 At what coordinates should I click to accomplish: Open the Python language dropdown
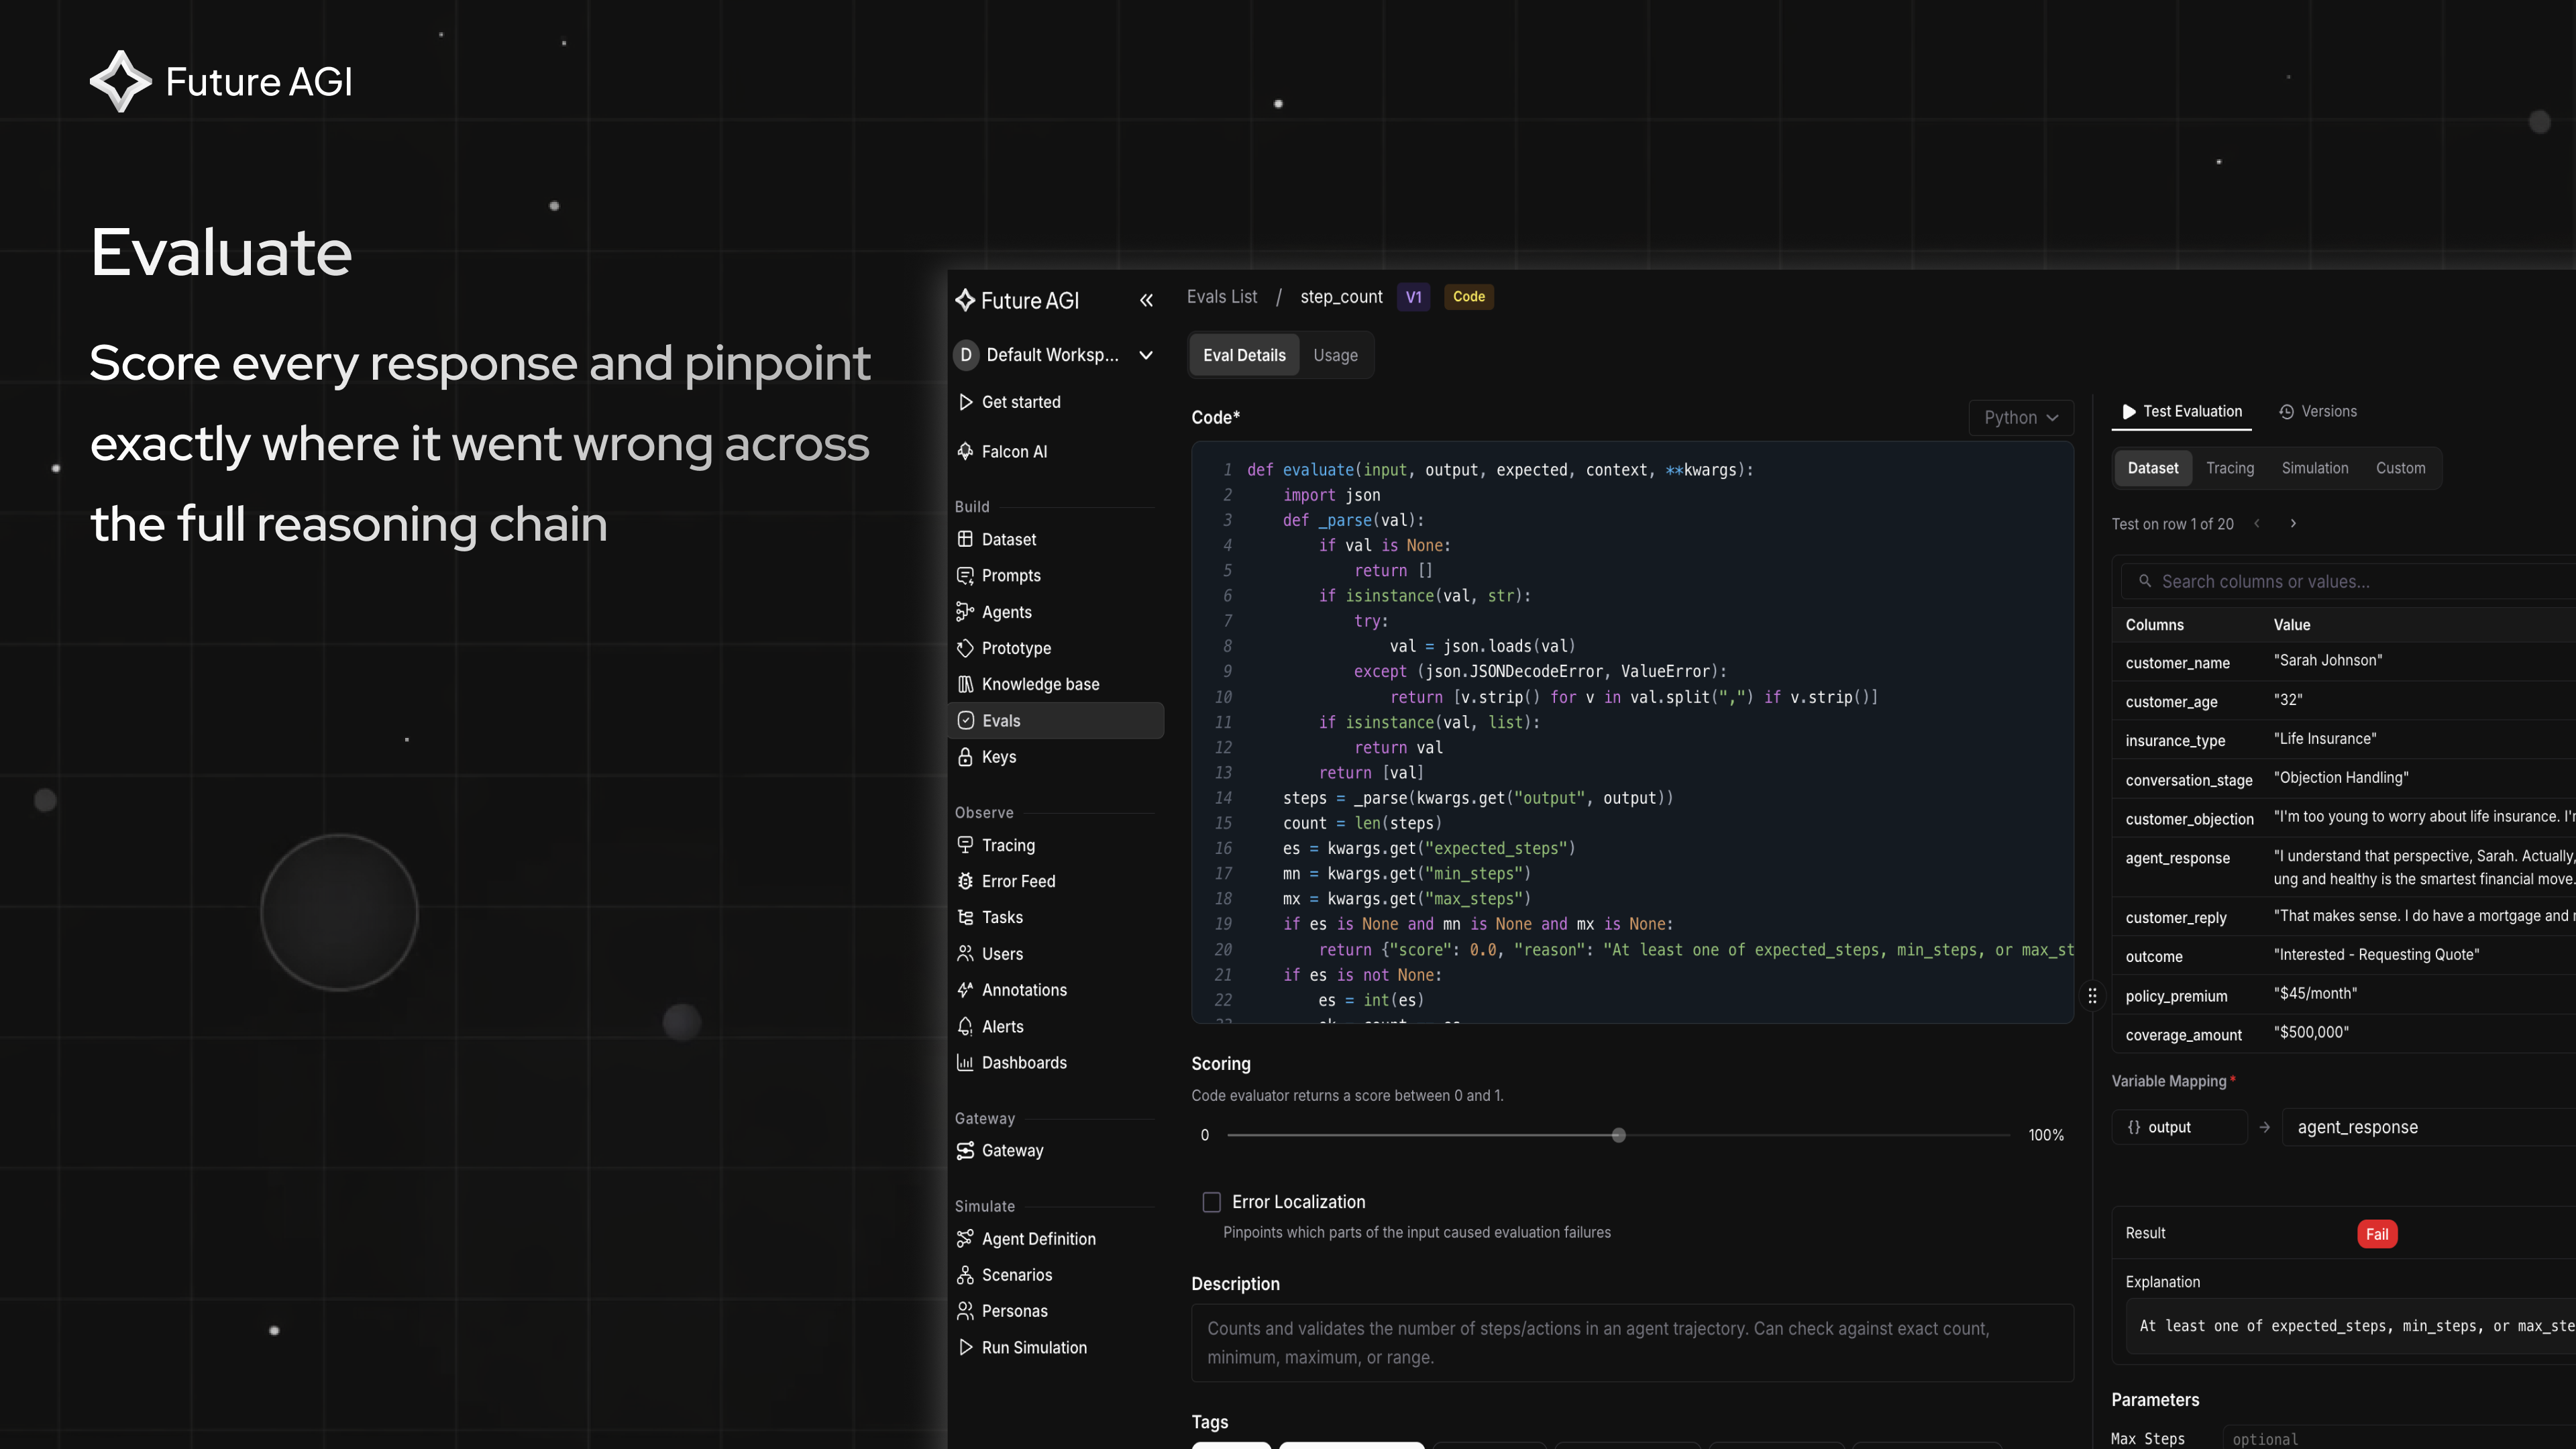[x=2021, y=418]
